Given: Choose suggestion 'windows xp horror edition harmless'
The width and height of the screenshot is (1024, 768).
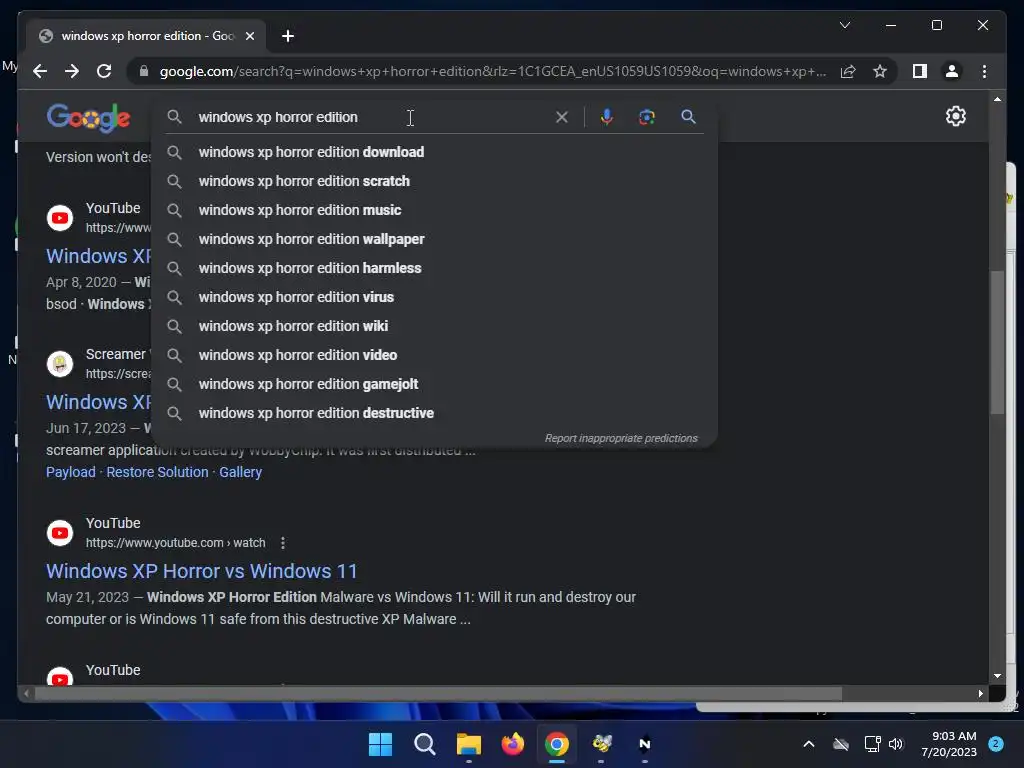Looking at the screenshot, I should coord(434,268).
